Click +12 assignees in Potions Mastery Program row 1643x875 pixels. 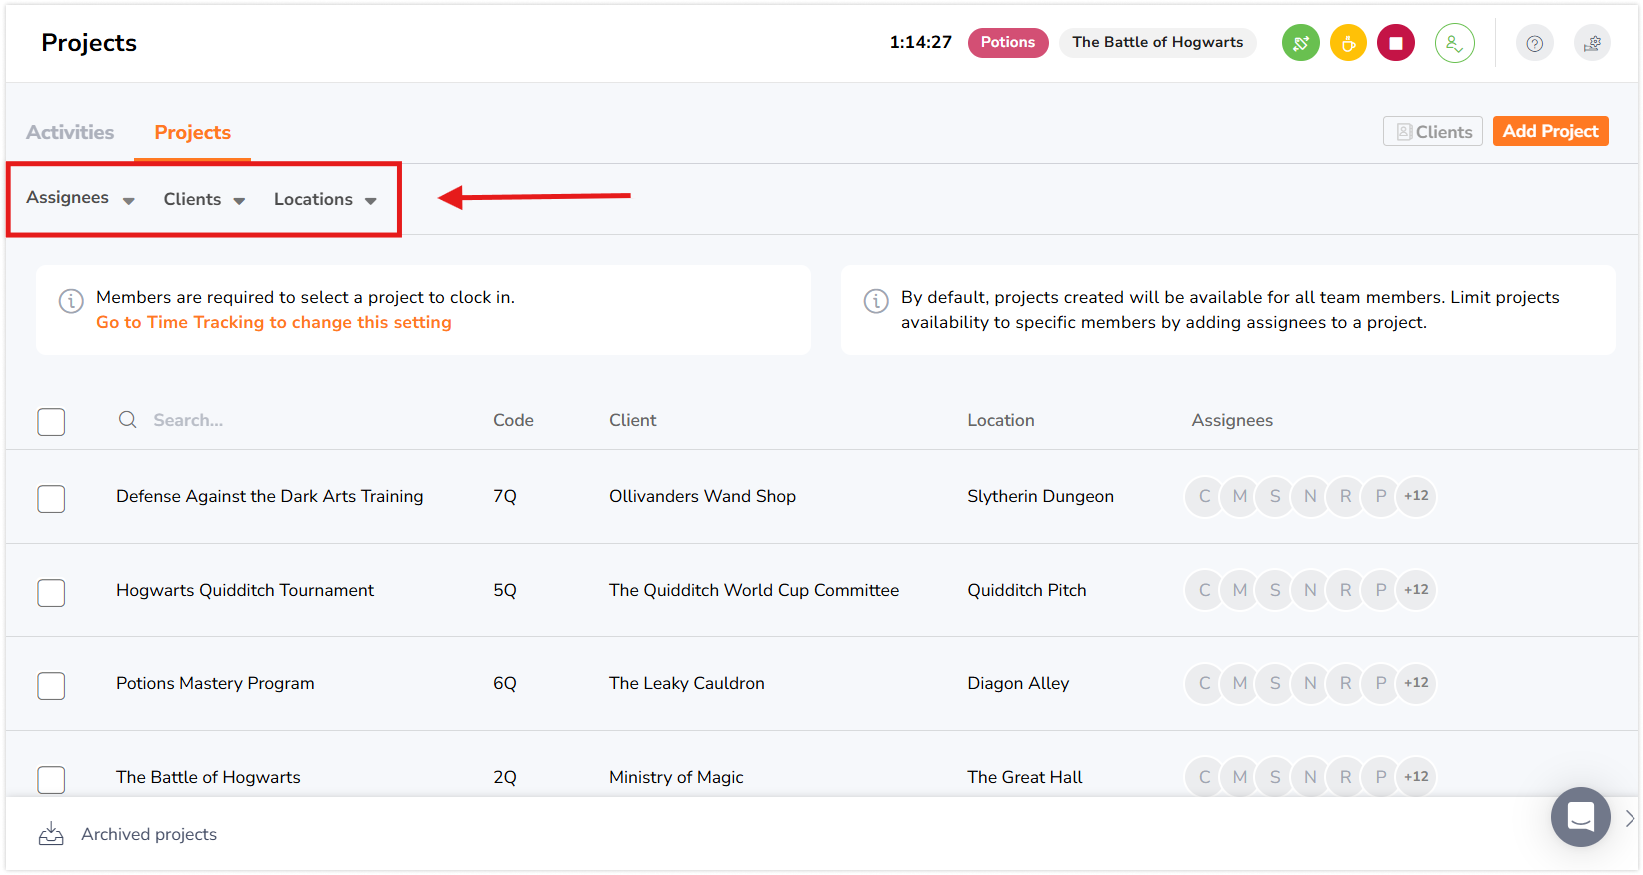pos(1416,683)
